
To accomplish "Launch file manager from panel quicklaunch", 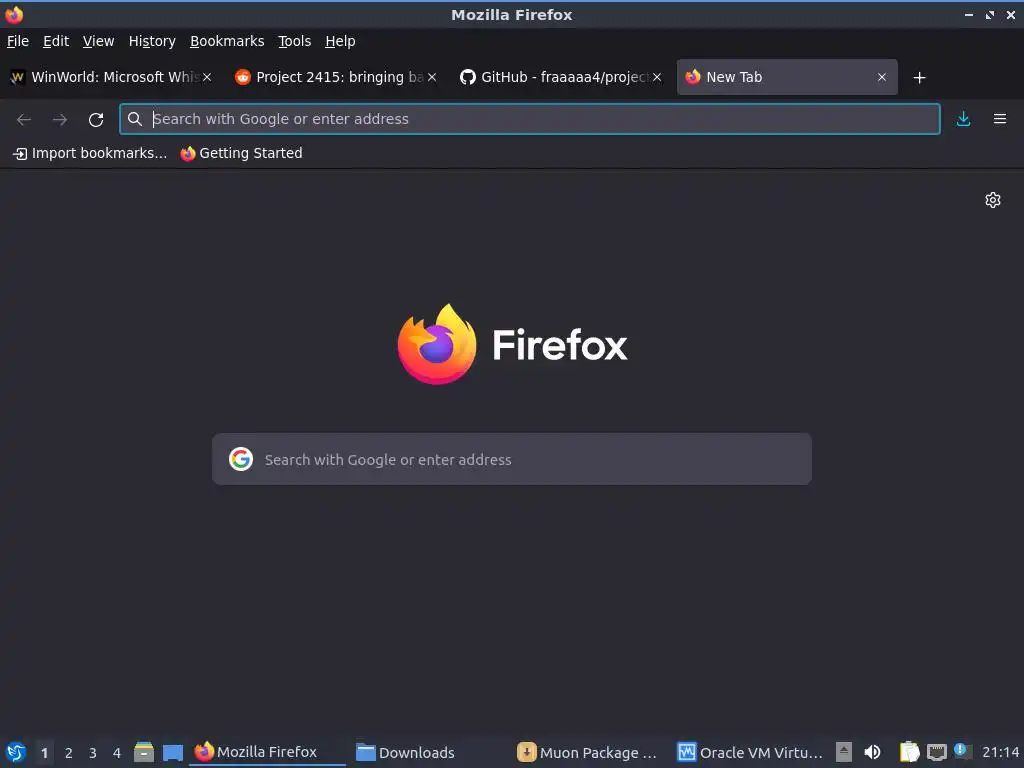I will click(144, 752).
